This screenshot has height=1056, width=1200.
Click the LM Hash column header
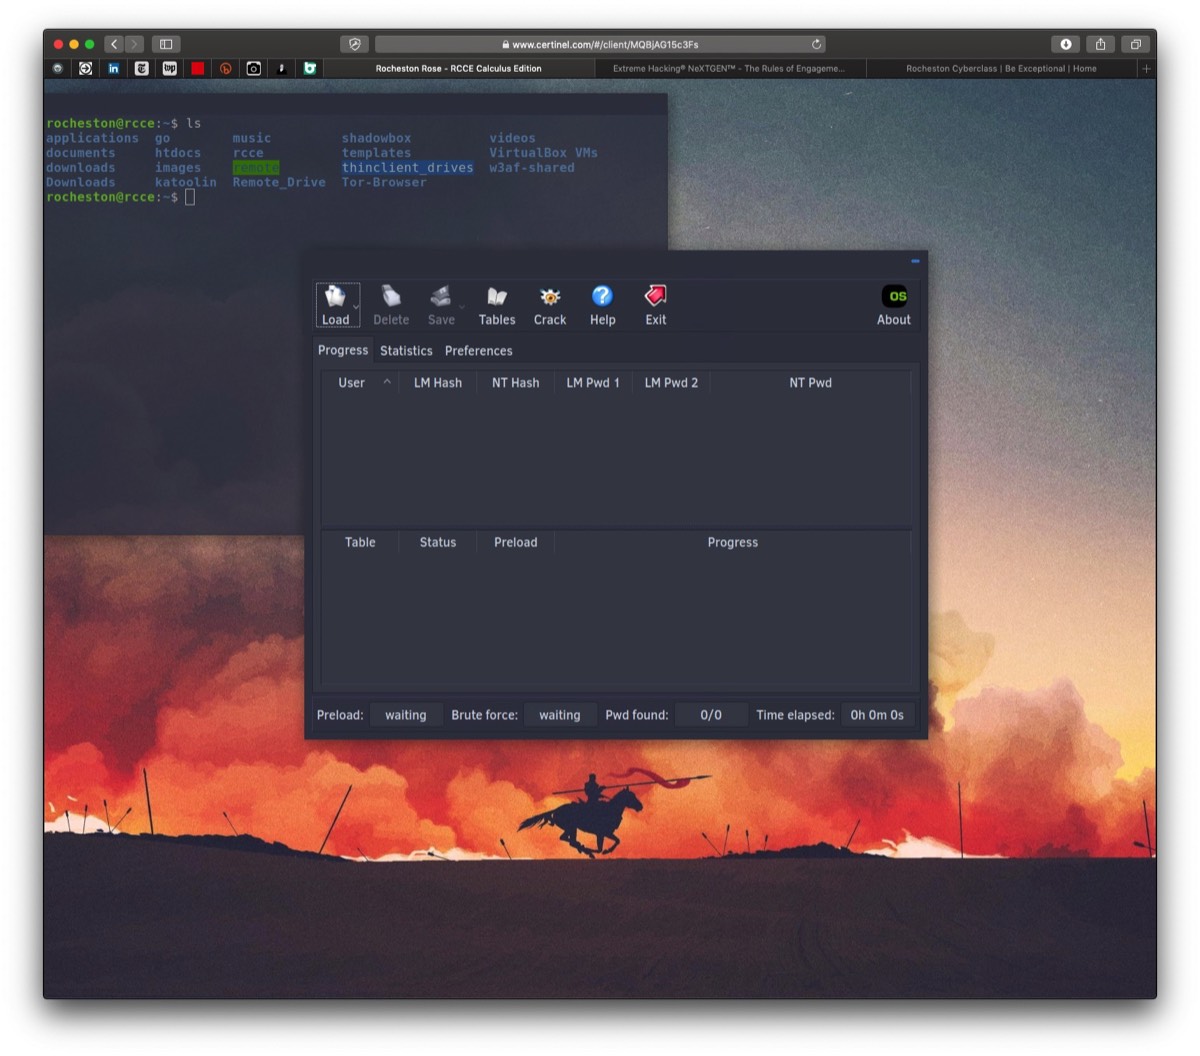point(438,383)
